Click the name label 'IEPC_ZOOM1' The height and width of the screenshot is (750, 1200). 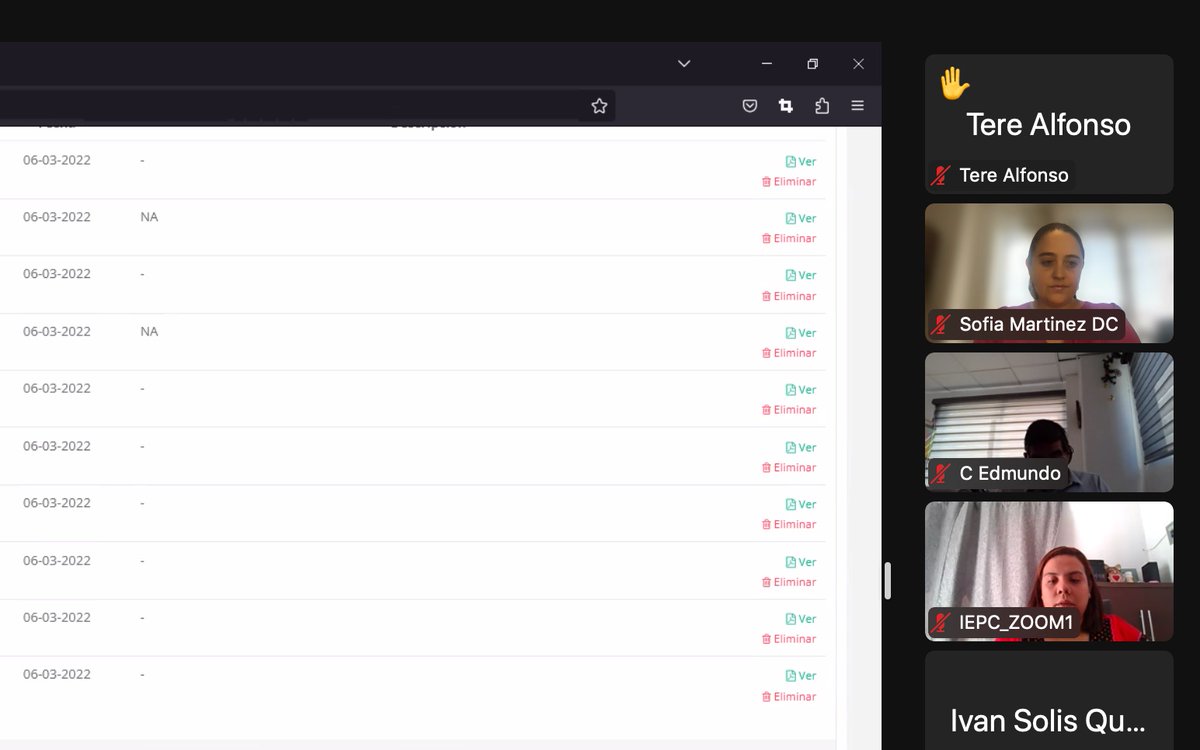pyautogui.click(x=1016, y=623)
